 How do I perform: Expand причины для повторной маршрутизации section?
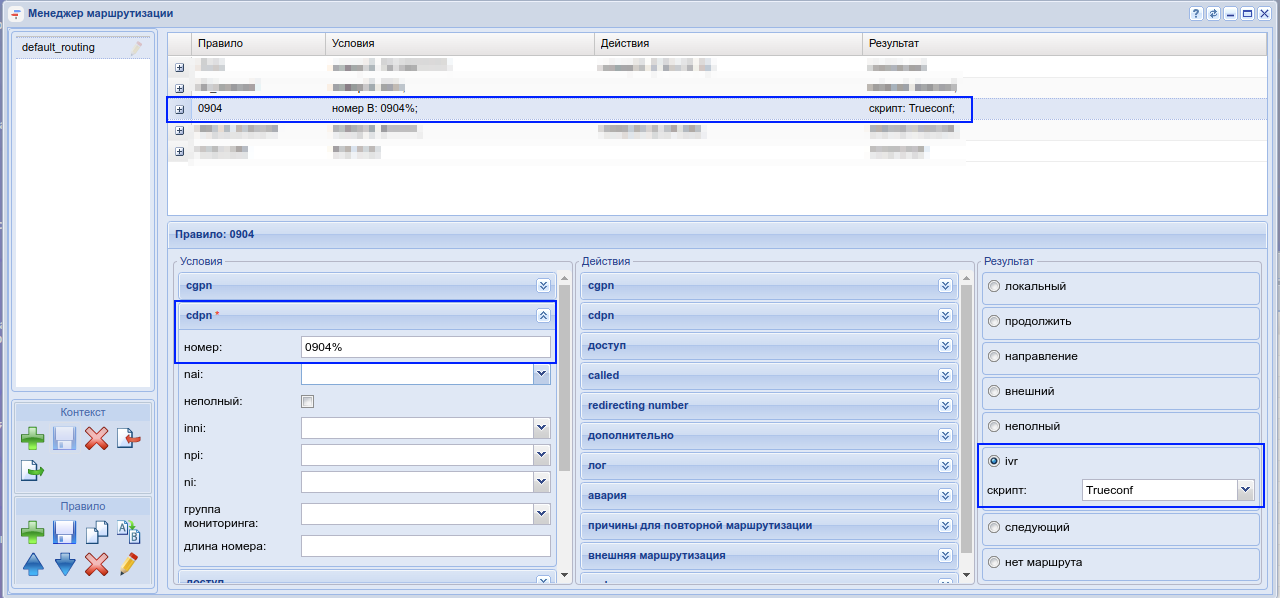tap(945, 525)
